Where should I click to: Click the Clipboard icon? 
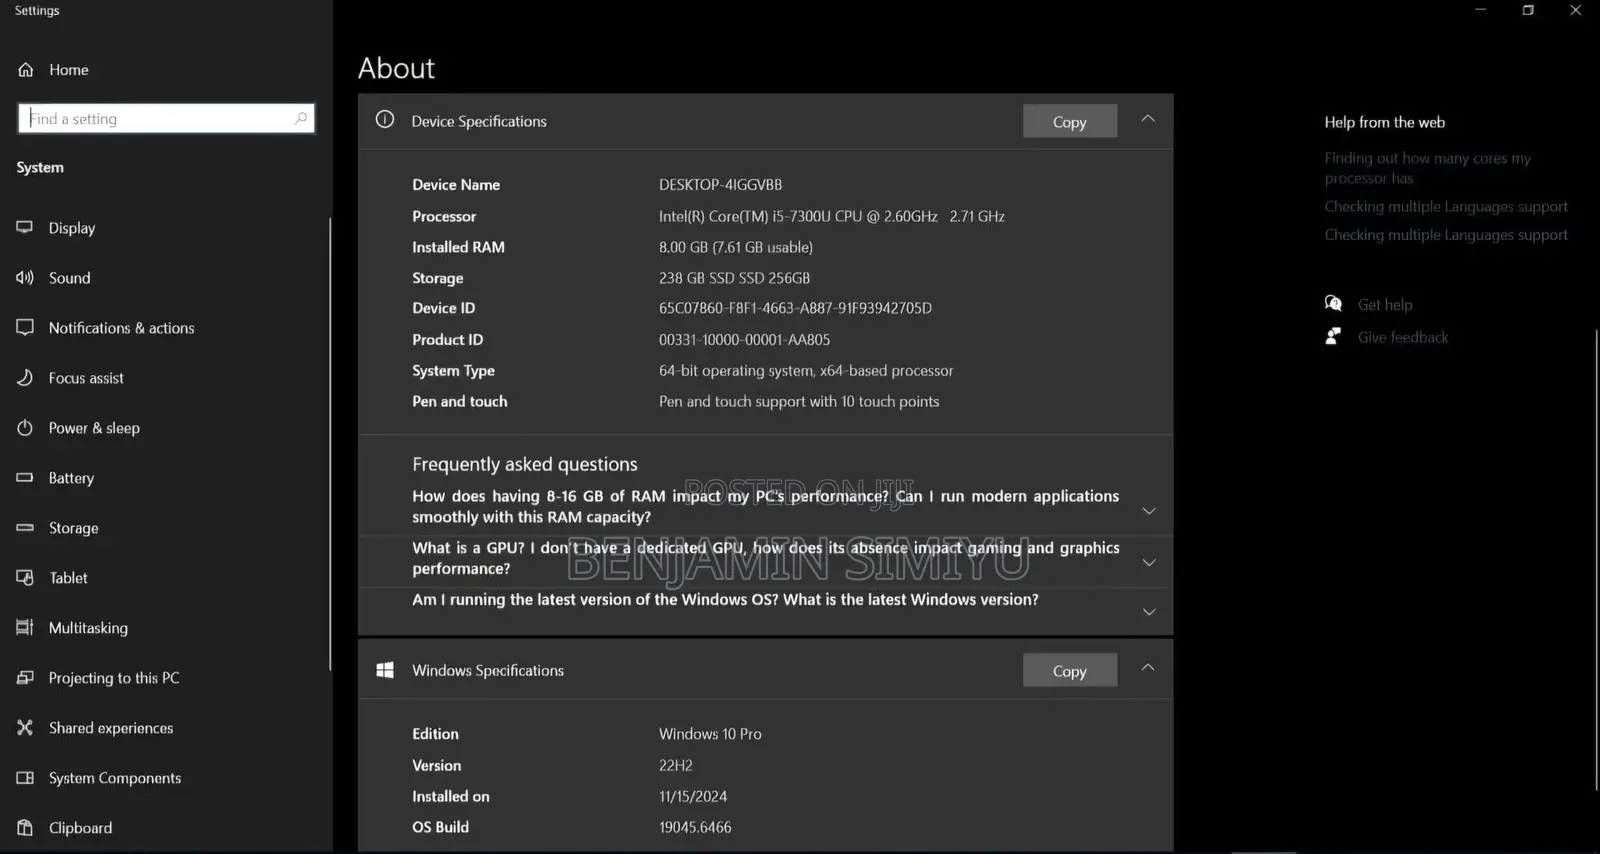25,827
